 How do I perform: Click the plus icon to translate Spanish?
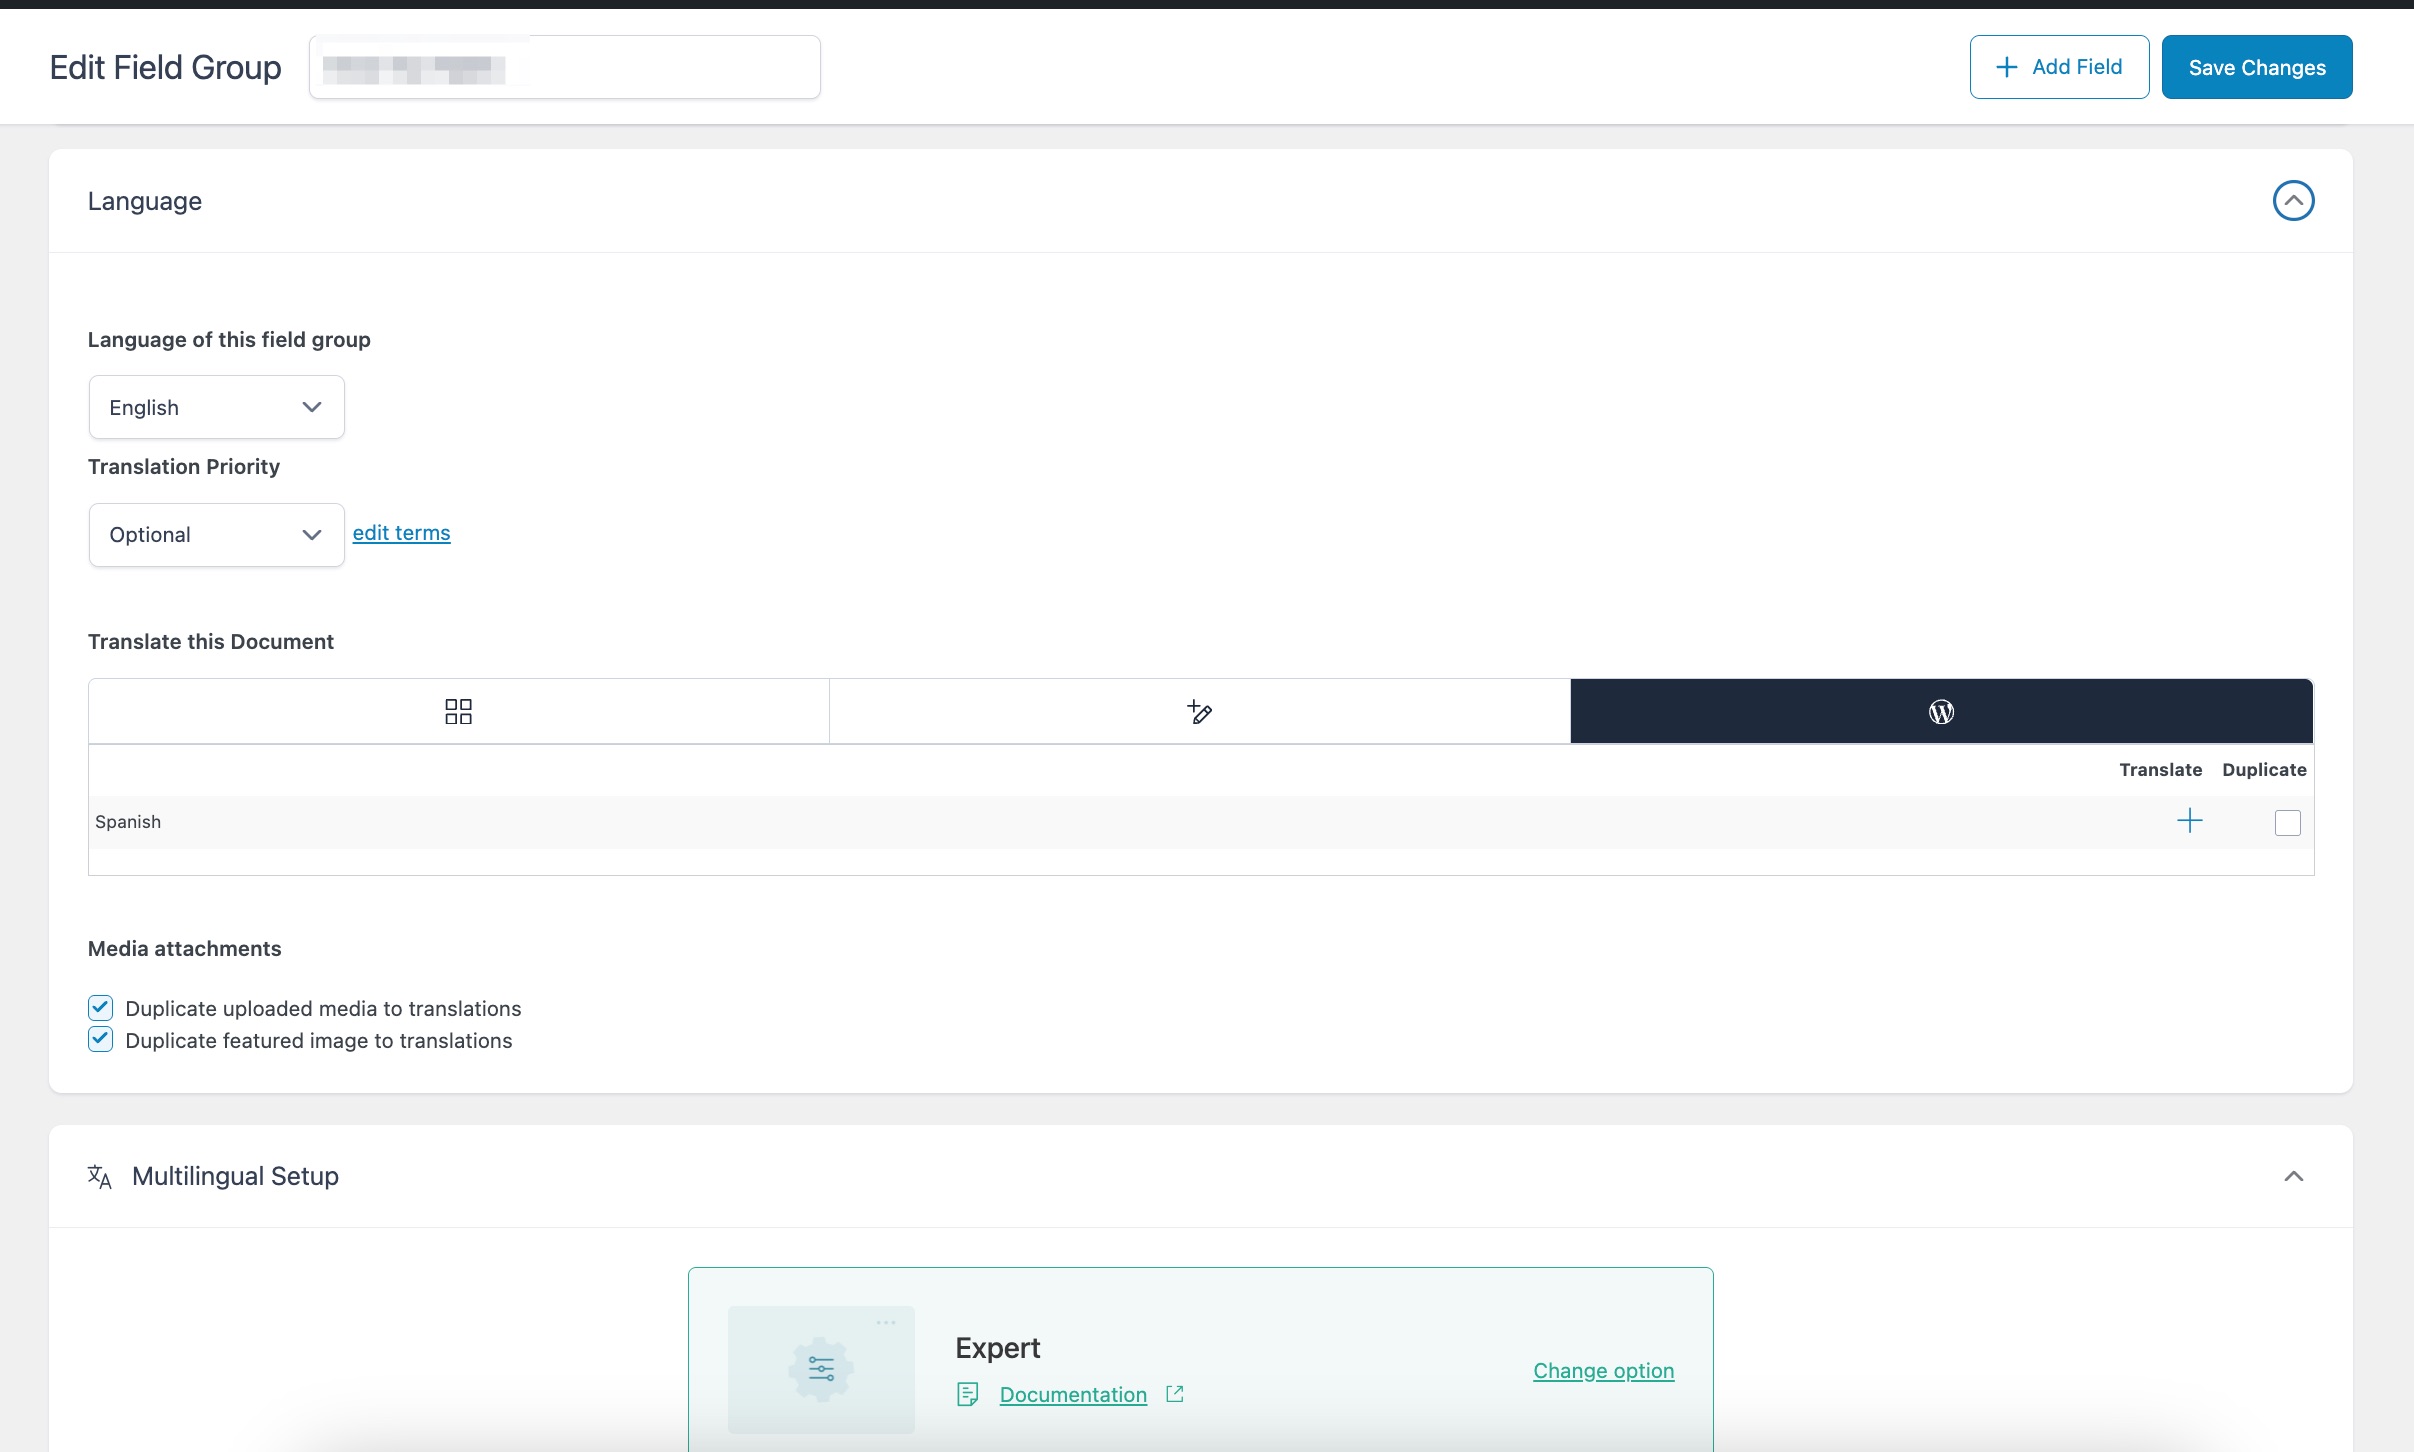click(x=2189, y=821)
